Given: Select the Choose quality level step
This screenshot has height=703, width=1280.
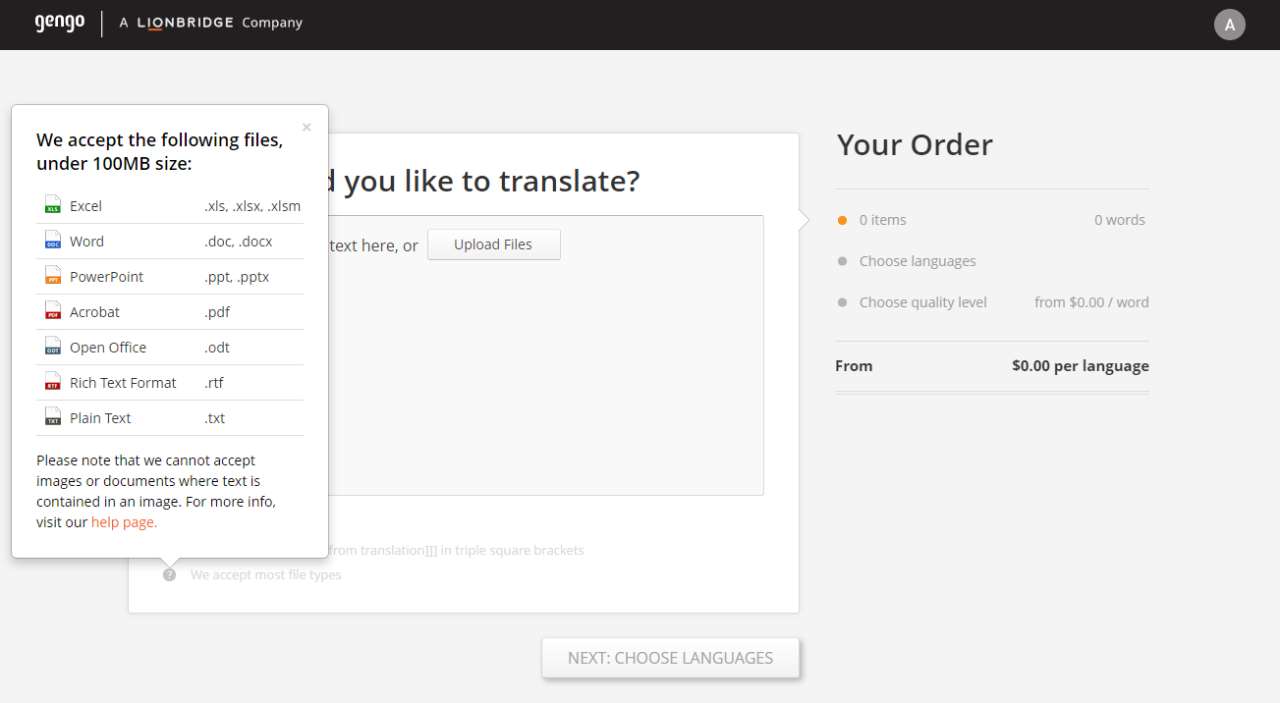Looking at the screenshot, I should 922,302.
